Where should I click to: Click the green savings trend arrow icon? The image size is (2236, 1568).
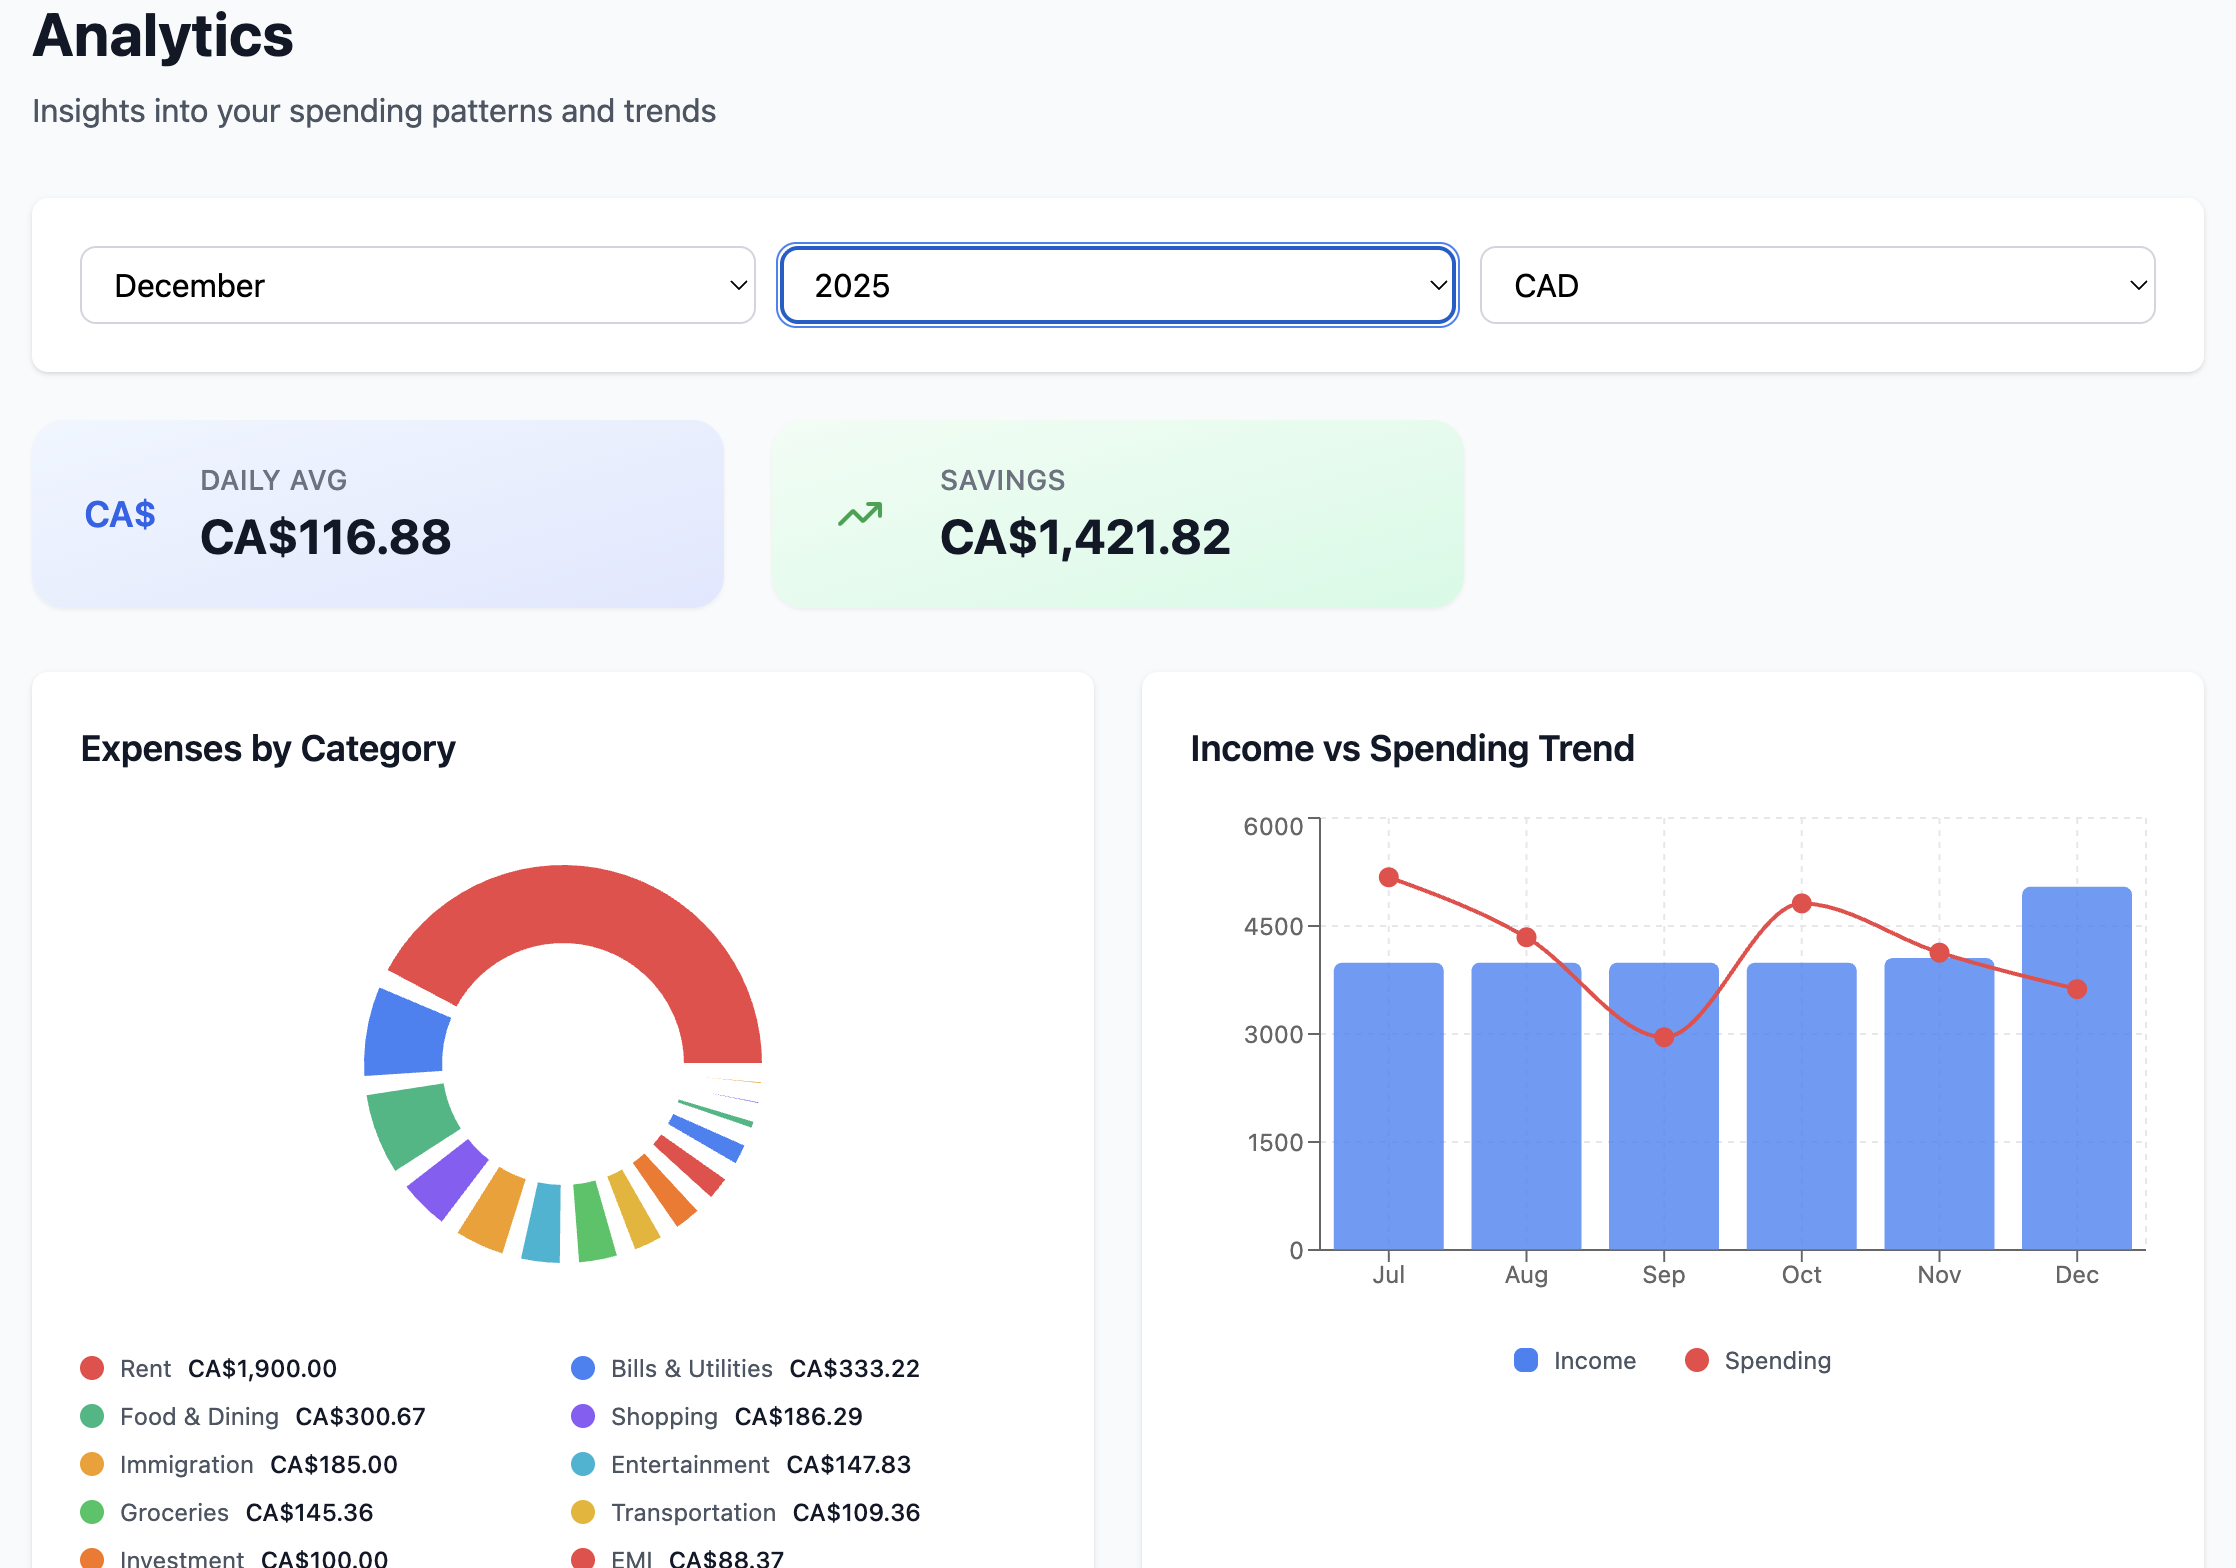pyautogui.click(x=858, y=514)
